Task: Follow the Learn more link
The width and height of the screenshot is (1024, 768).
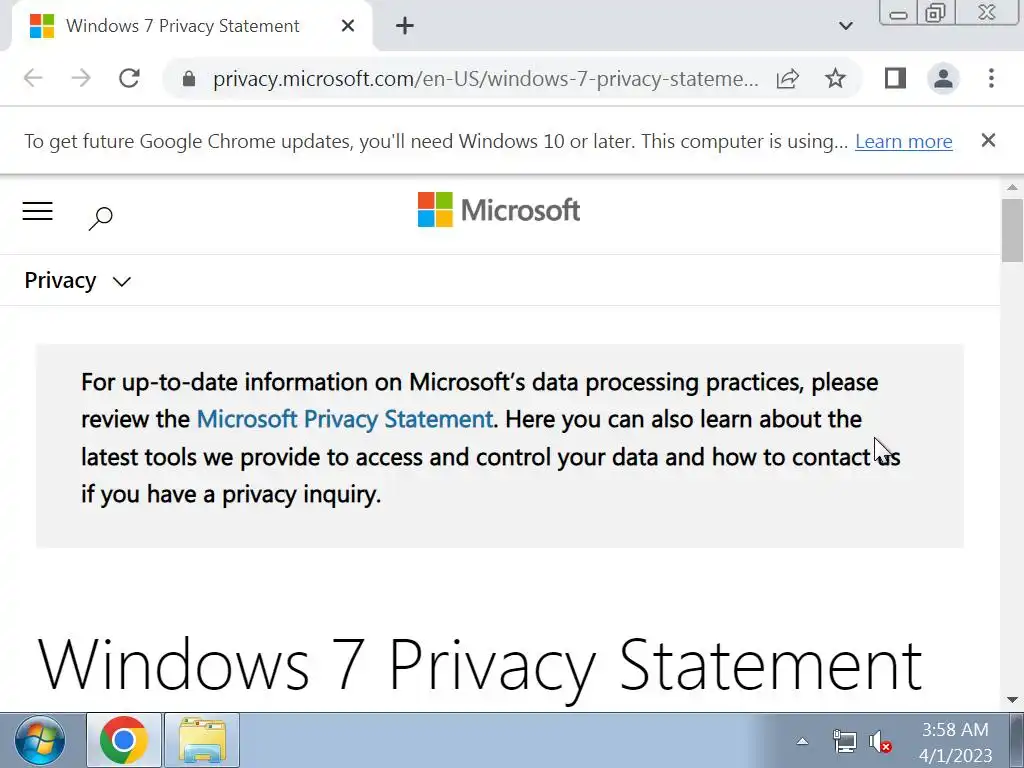Action: pyautogui.click(x=903, y=141)
